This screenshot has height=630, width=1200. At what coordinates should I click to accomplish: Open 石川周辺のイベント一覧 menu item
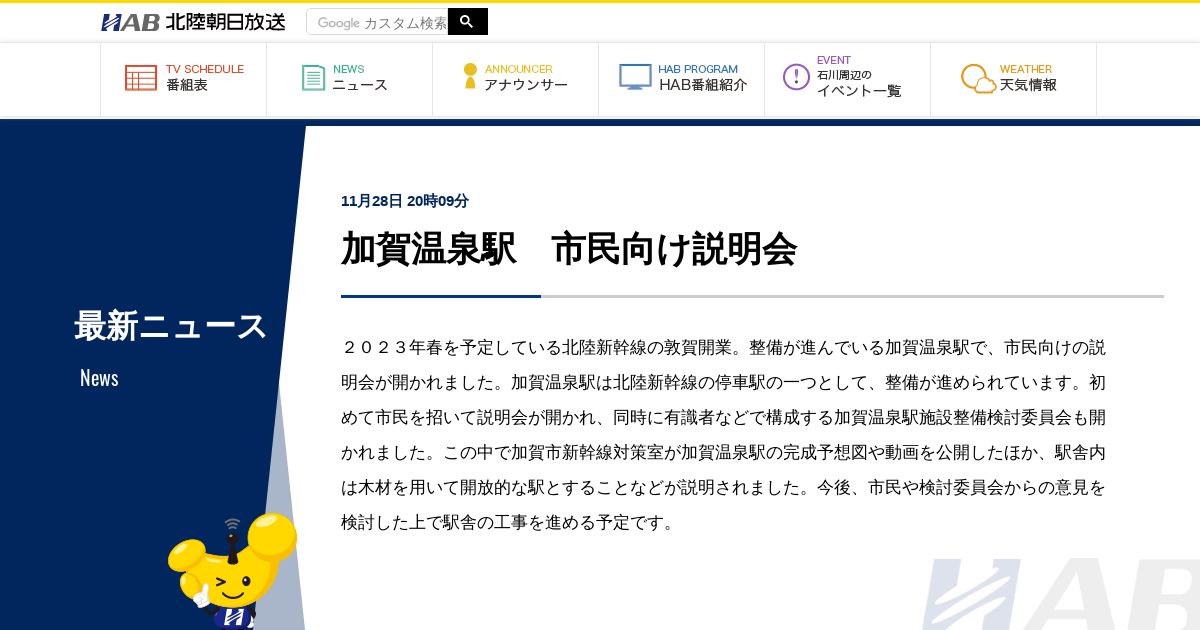point(848,79)
